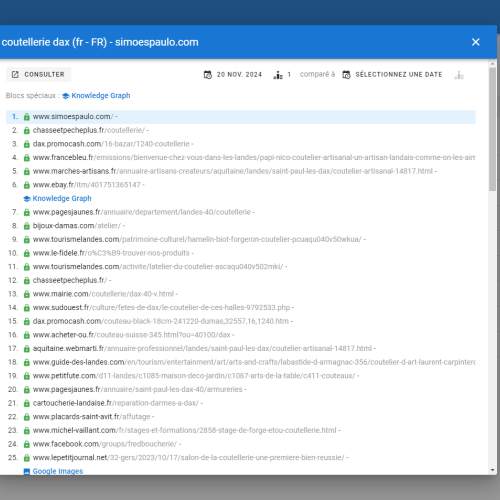Screen dimensions: 500x500
Task: Open www.facebook.com/groups/fredboucherie/ result
Action: click(105, 444)
